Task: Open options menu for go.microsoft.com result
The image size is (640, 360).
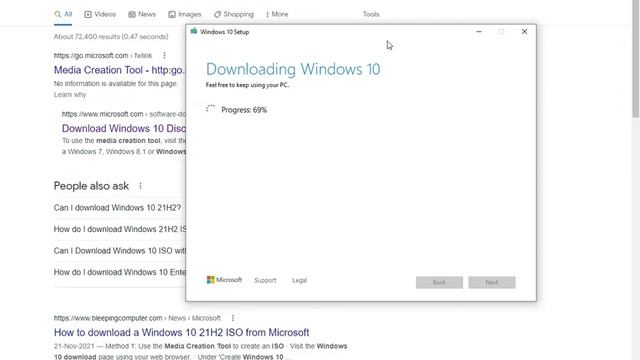Action: point(164,56)
